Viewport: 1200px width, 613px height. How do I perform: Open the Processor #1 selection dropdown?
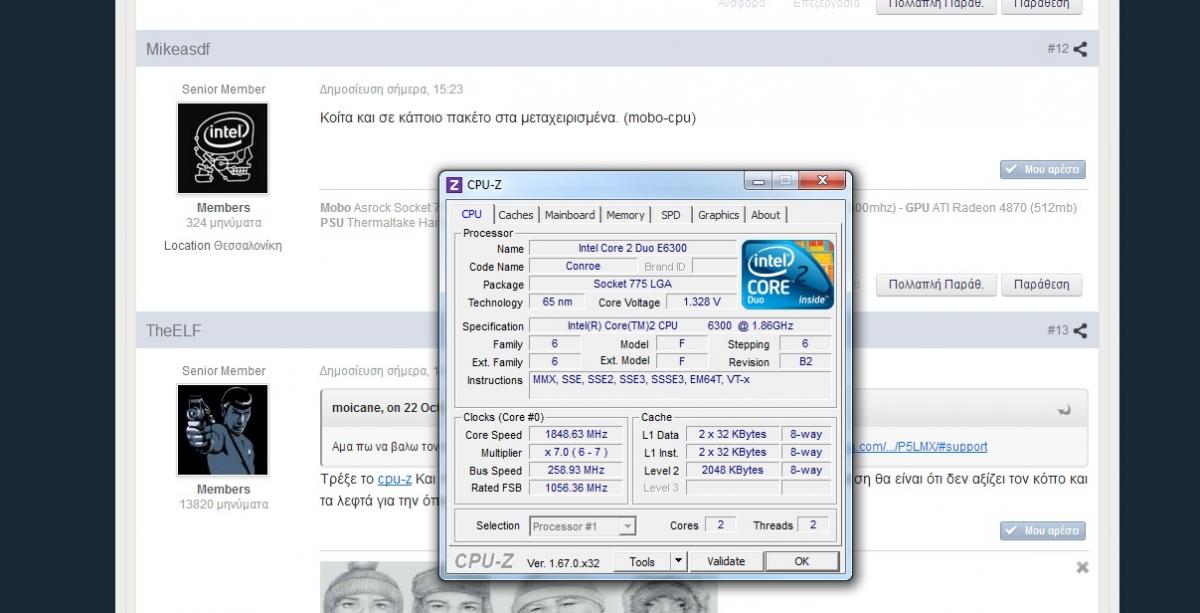(583, 526)
